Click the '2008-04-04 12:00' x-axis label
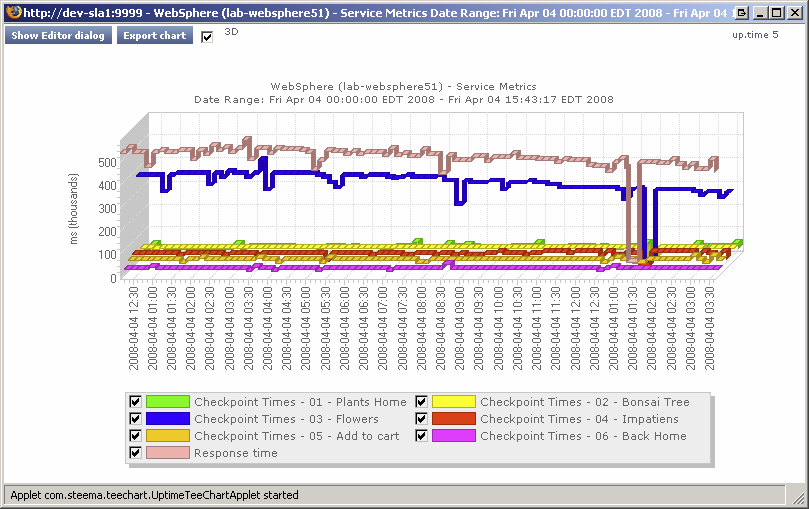Image resolution: width=809 pixels, height=509 pixels. click(575, 329)
